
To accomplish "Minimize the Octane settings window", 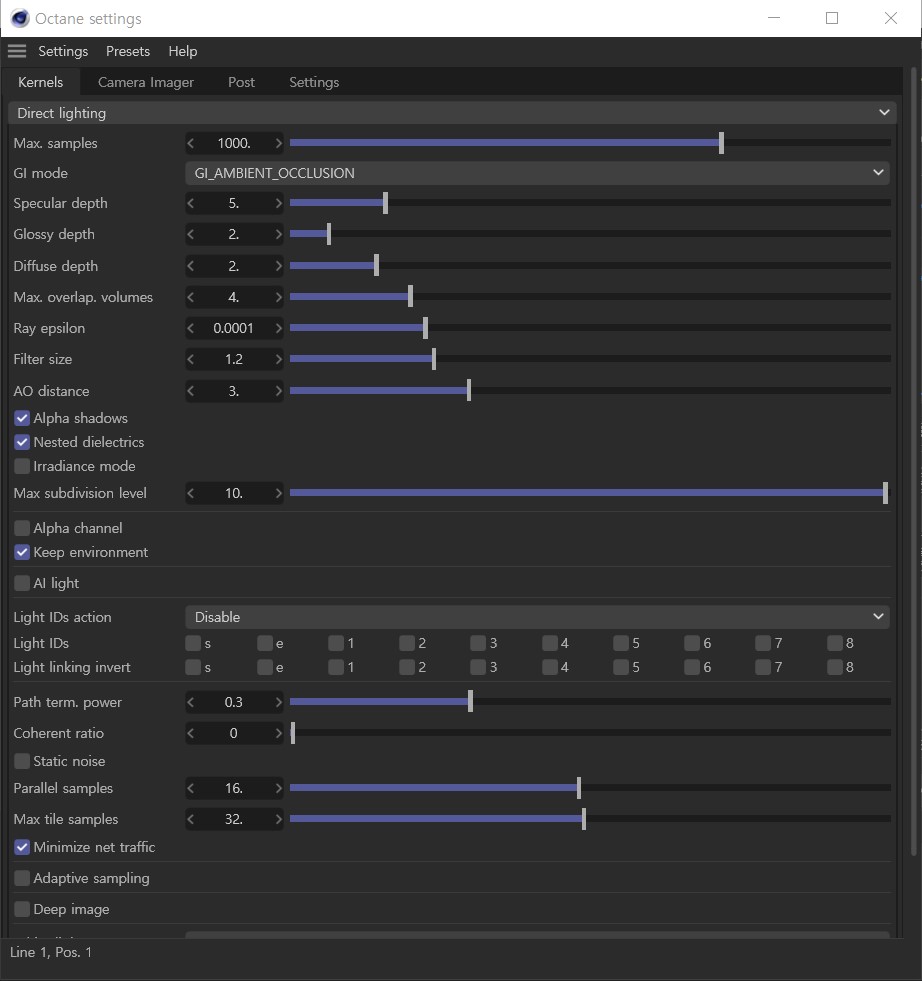I will [774, 18].
